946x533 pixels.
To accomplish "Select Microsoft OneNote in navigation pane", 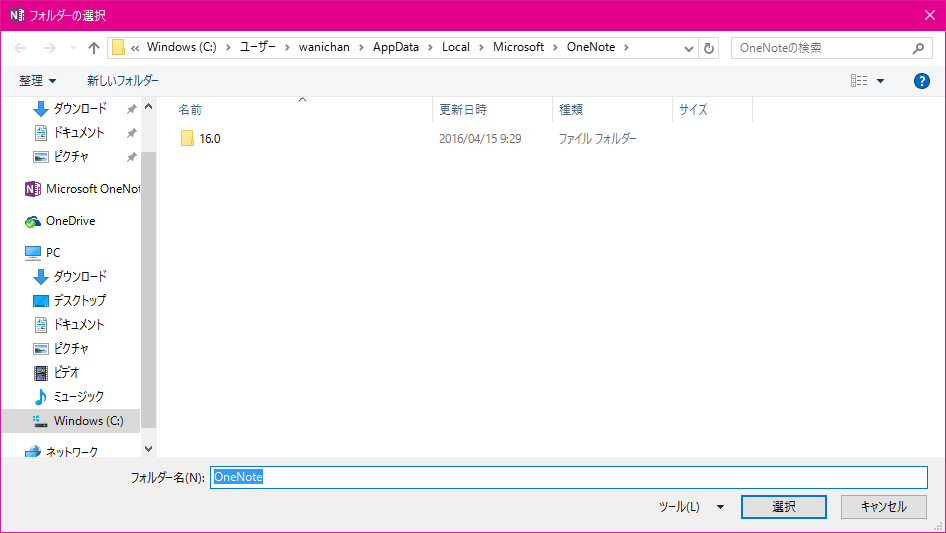I will [82, 189].
